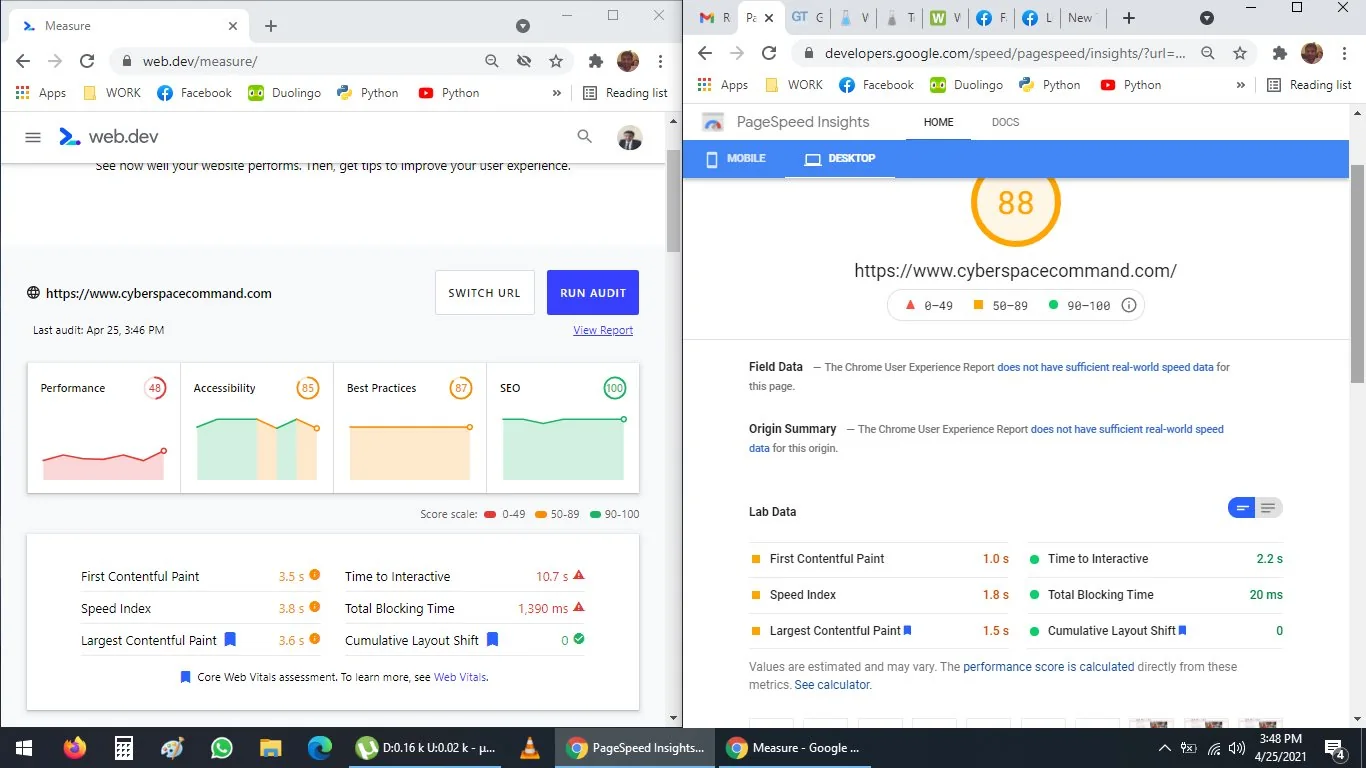Open the SEO score card showing 100
Image resolution: width=1366 pixels, height=768 pixels.
(x=563, y=428)
